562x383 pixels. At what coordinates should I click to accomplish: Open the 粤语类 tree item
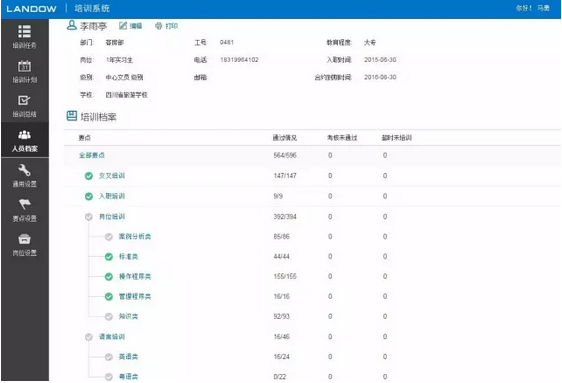(x=128, y=377)
